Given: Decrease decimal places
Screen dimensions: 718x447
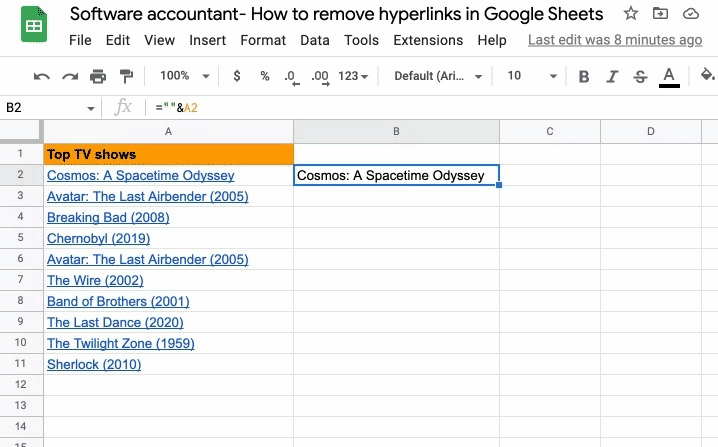Looking at the screenshot, I should (291, 77).
